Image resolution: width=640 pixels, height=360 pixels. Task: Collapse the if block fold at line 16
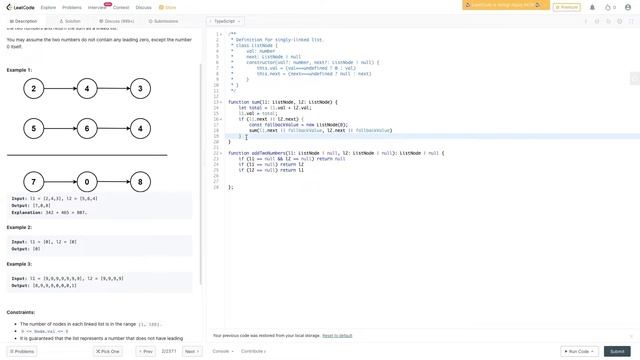(x=221, y=119)
